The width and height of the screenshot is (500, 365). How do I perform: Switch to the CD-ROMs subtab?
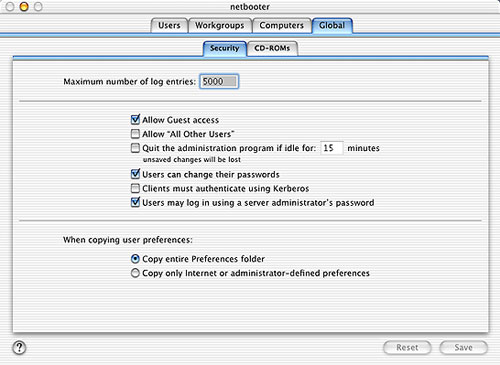(x=272, y=49)
